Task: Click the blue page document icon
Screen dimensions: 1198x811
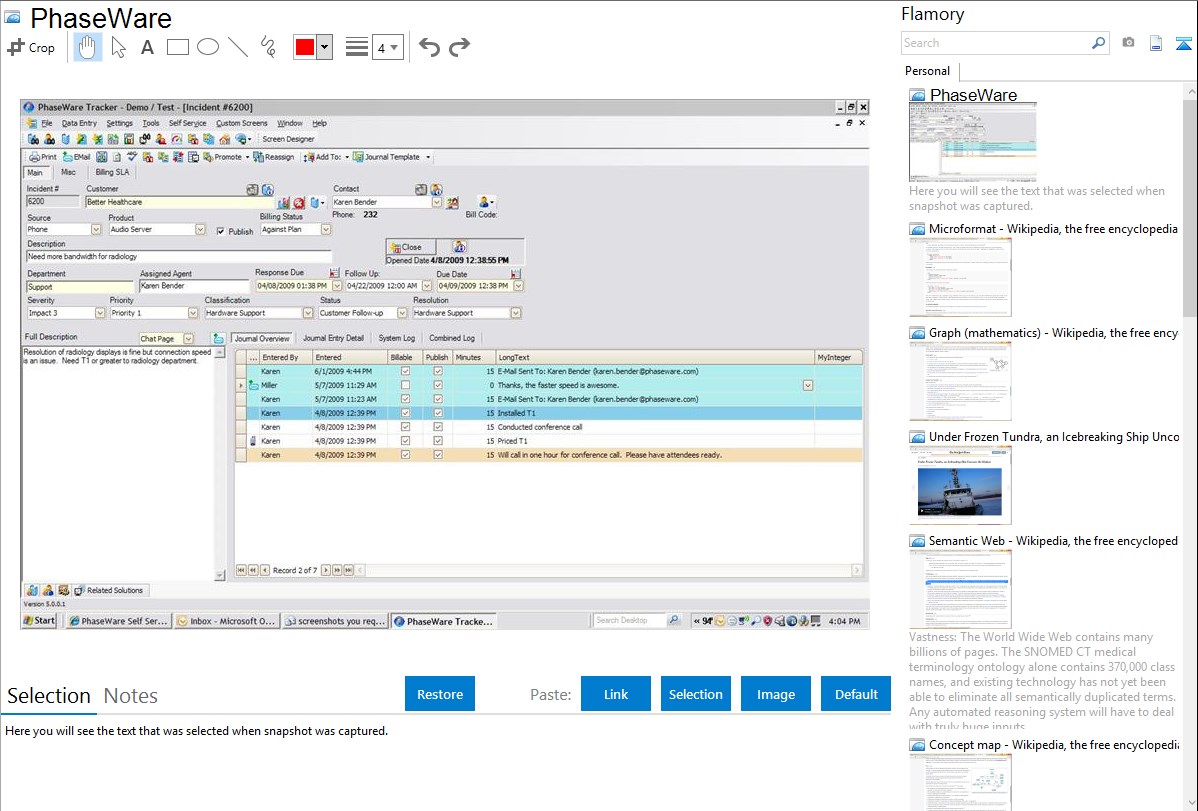Action: coord(1156,44)
